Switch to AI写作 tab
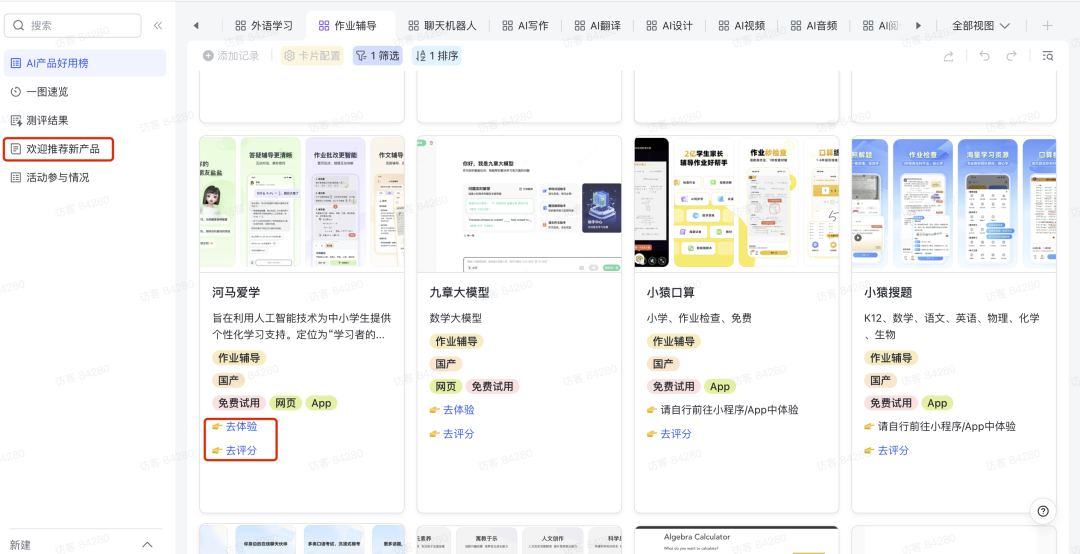This screenshot has height=554, width=1080. 525,25
